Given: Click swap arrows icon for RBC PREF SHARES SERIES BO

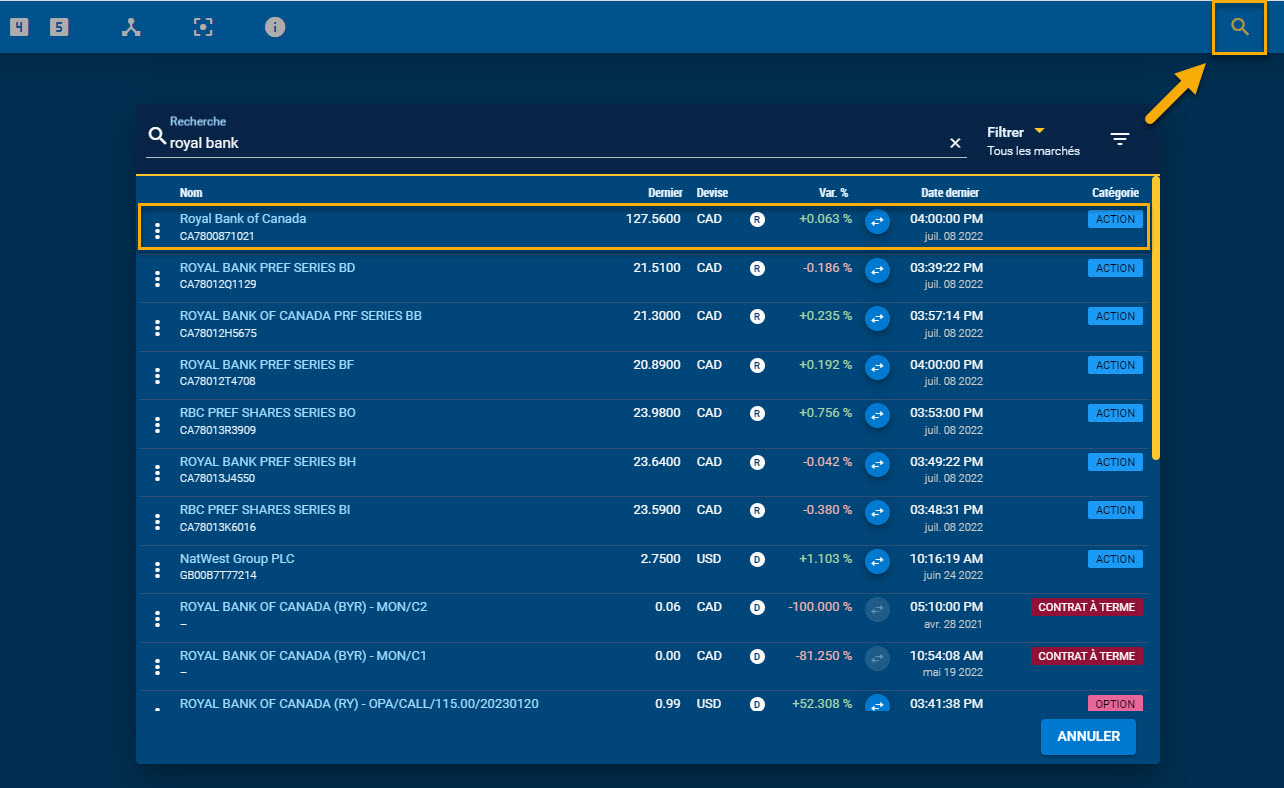Looking at the screenshot, I should tap(877, 414).
